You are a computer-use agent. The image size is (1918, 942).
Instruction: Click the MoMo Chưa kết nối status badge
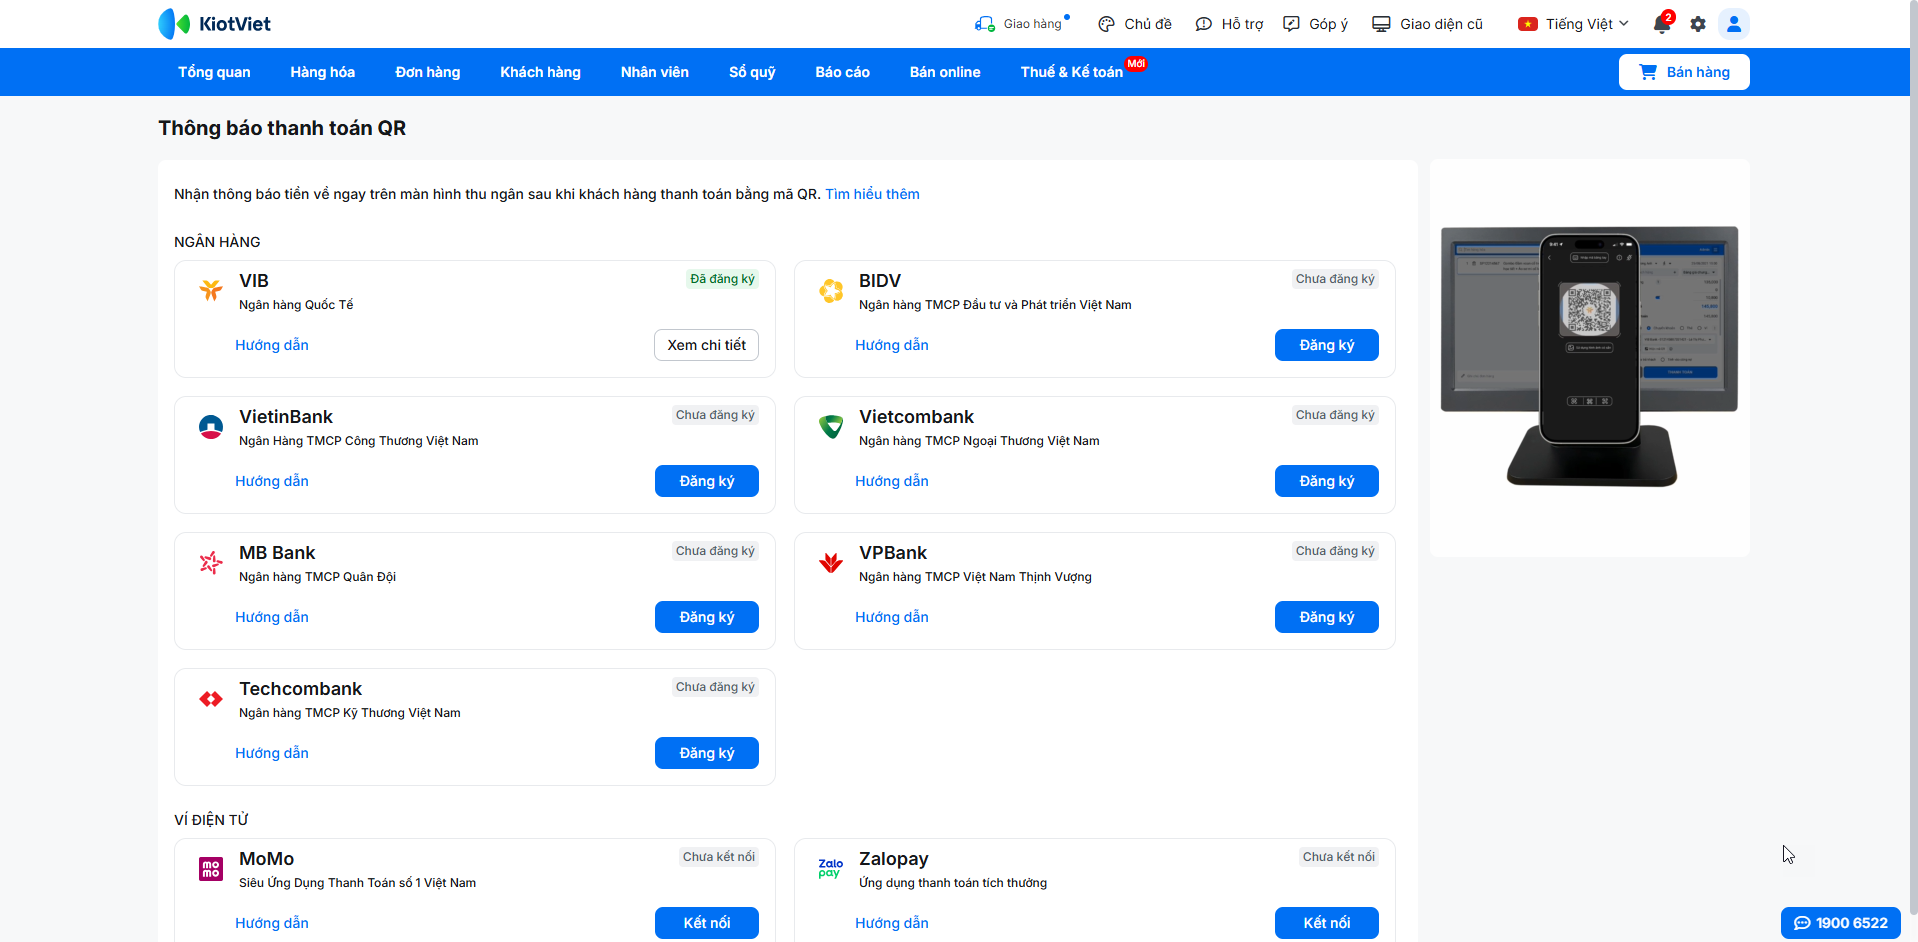pos(719,857)
